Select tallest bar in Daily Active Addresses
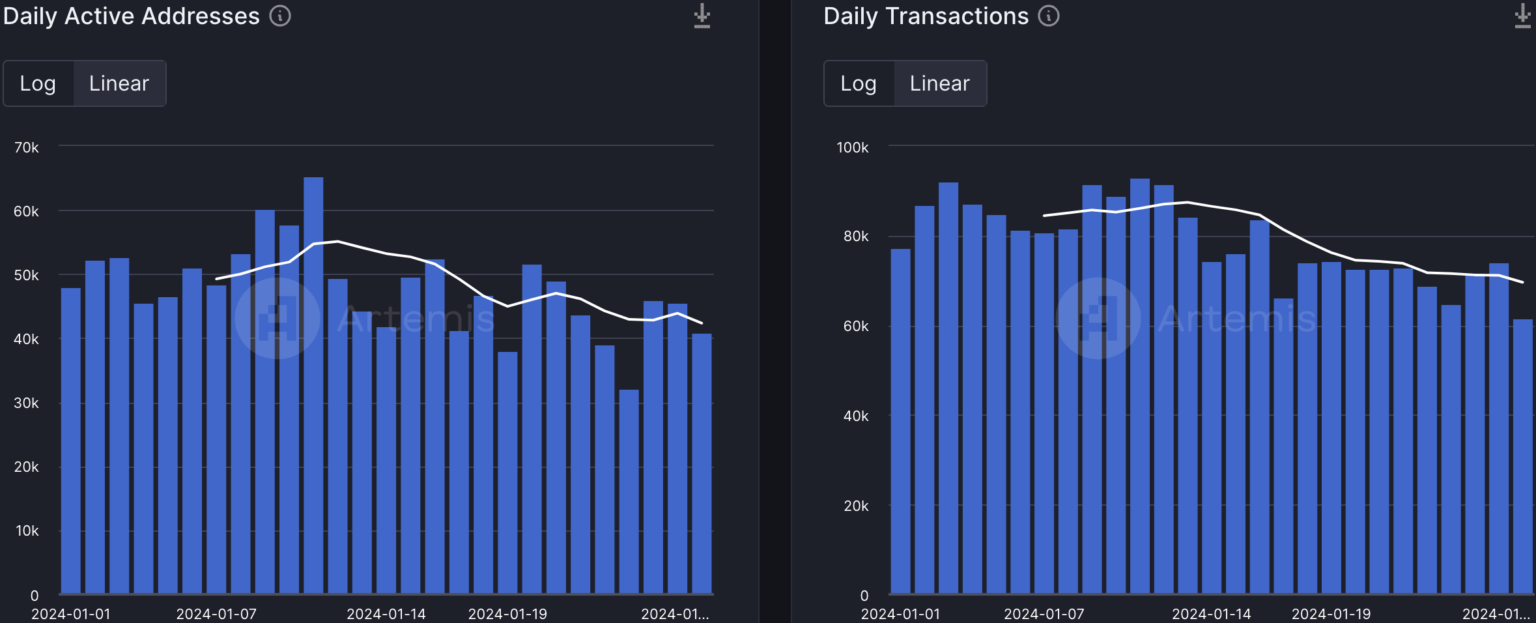 click(313, 385)
